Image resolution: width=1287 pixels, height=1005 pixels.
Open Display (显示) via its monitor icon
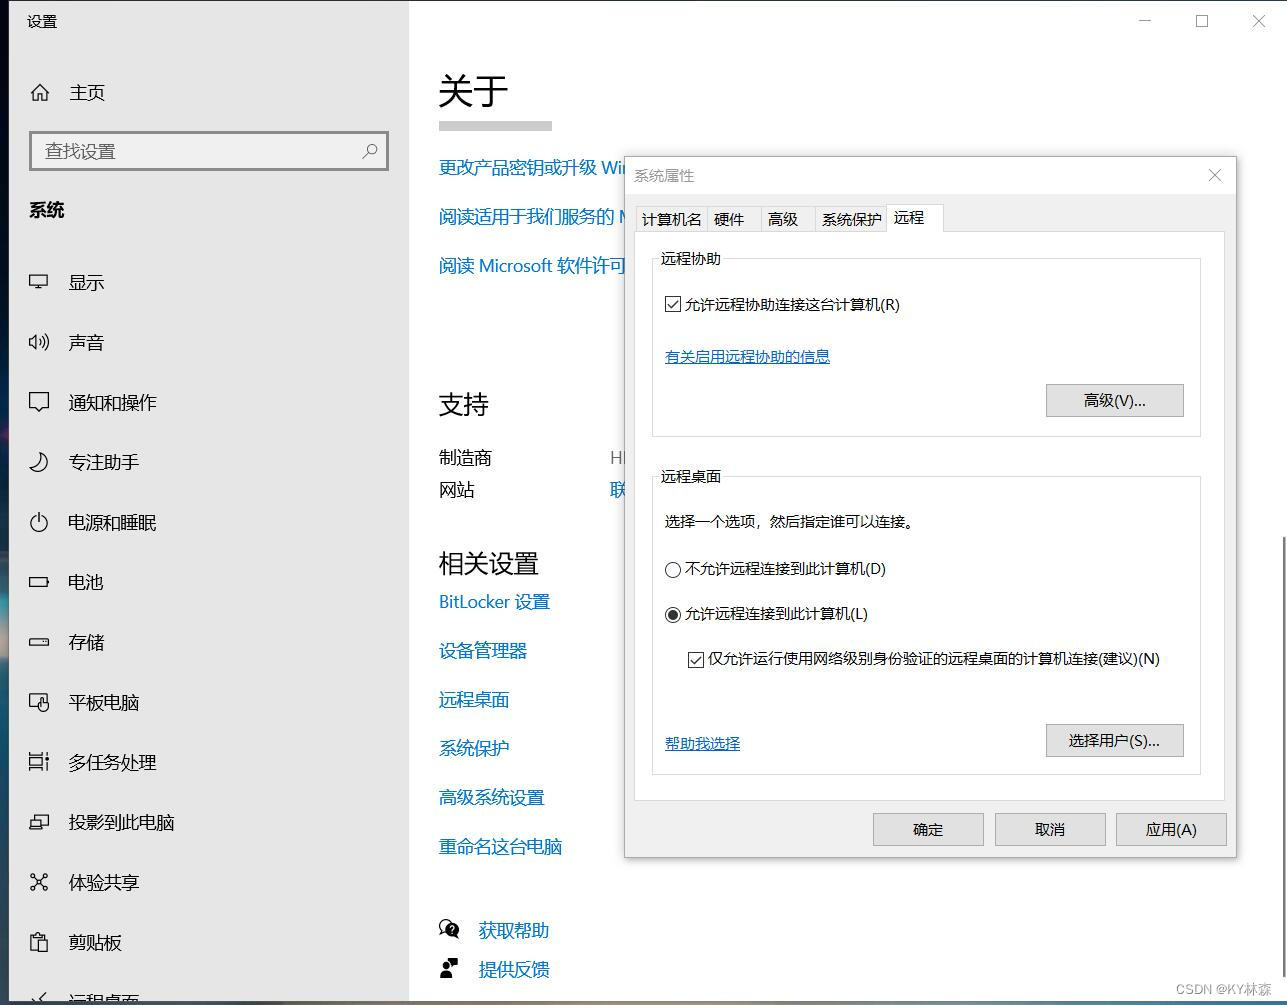point(39,282)
